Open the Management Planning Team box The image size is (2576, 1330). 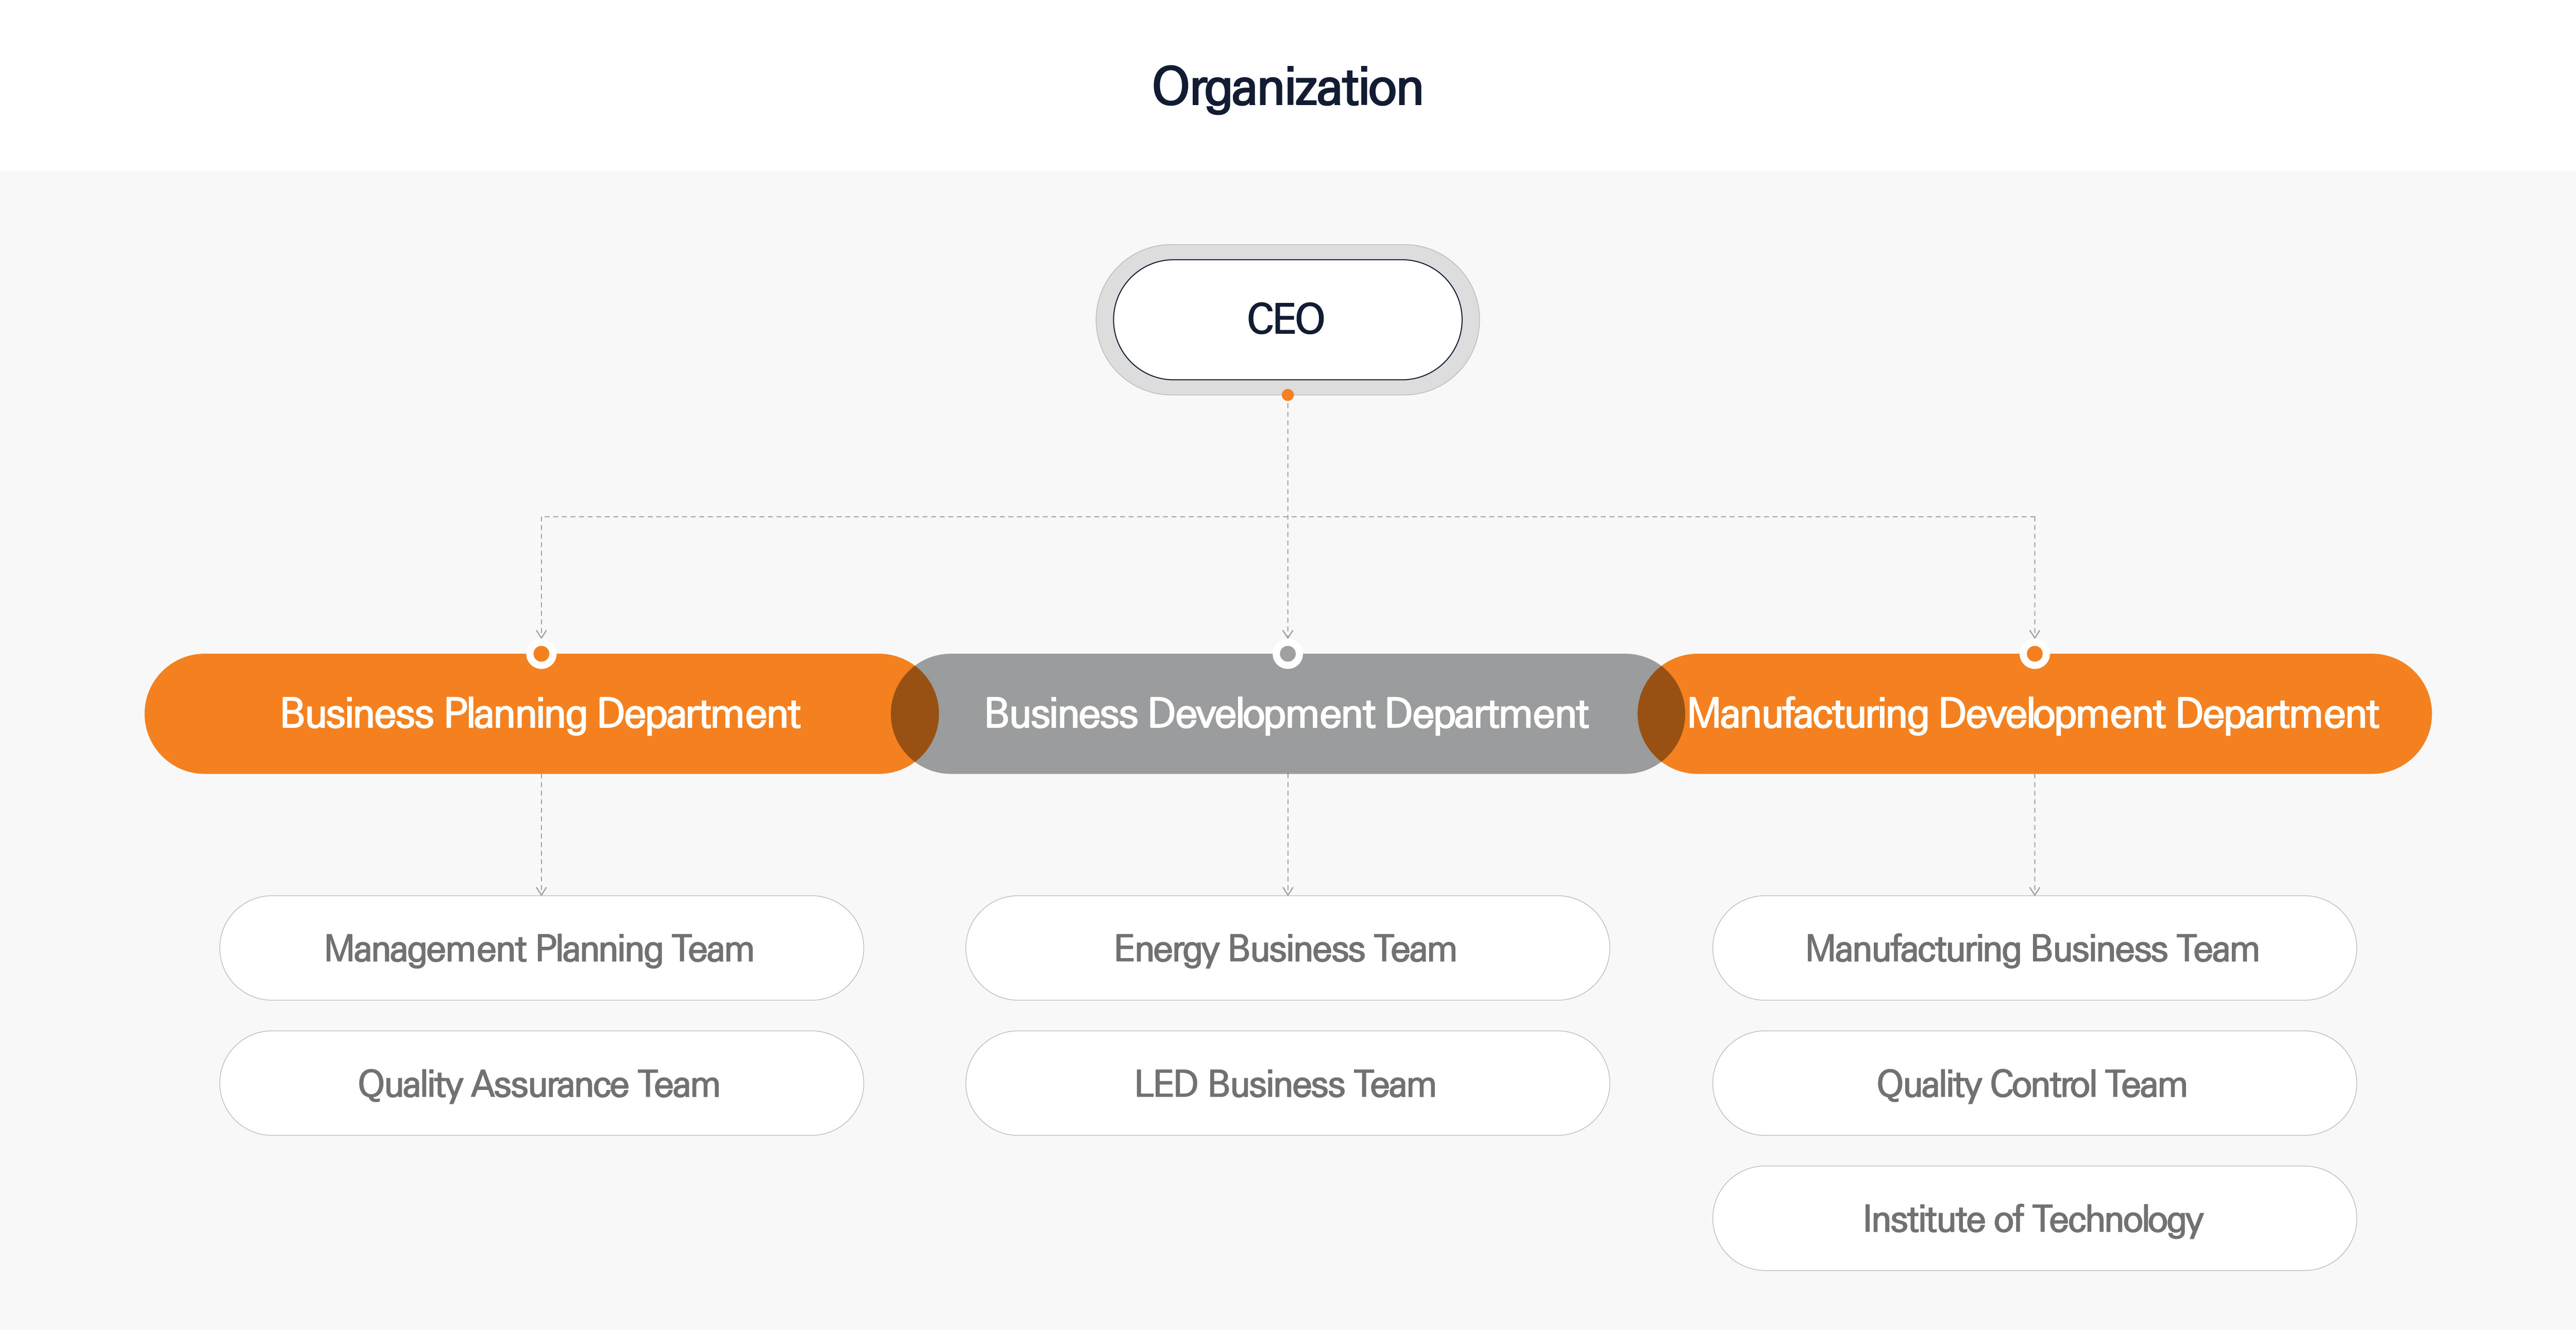(x=541, y=948)
